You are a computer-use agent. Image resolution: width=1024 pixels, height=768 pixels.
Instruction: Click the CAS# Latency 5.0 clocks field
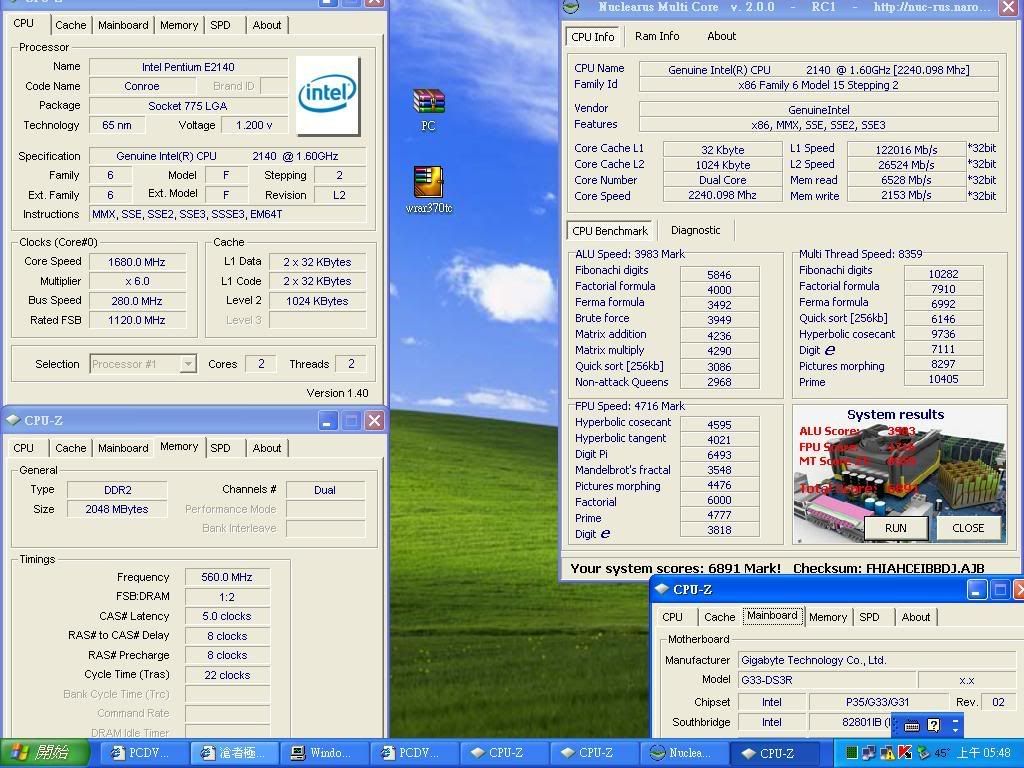[226, 616]
